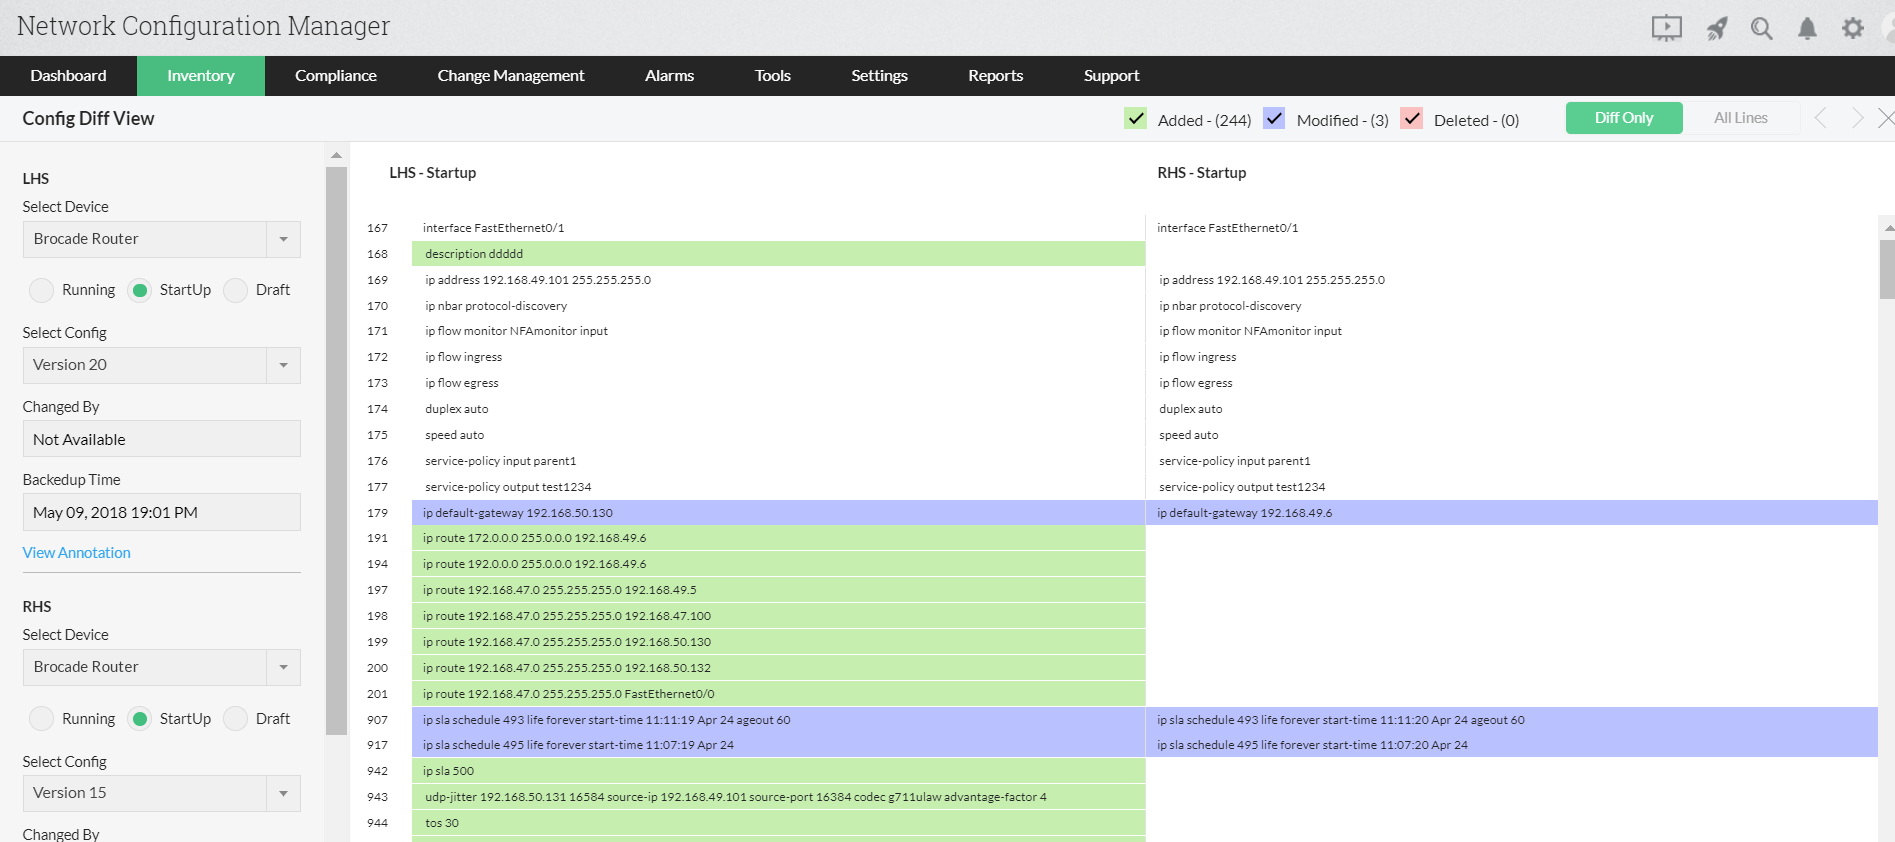The width and height of the screenshot is (1895, 842).
Task: Open the settings gear icon
Action: (1852, 28)
